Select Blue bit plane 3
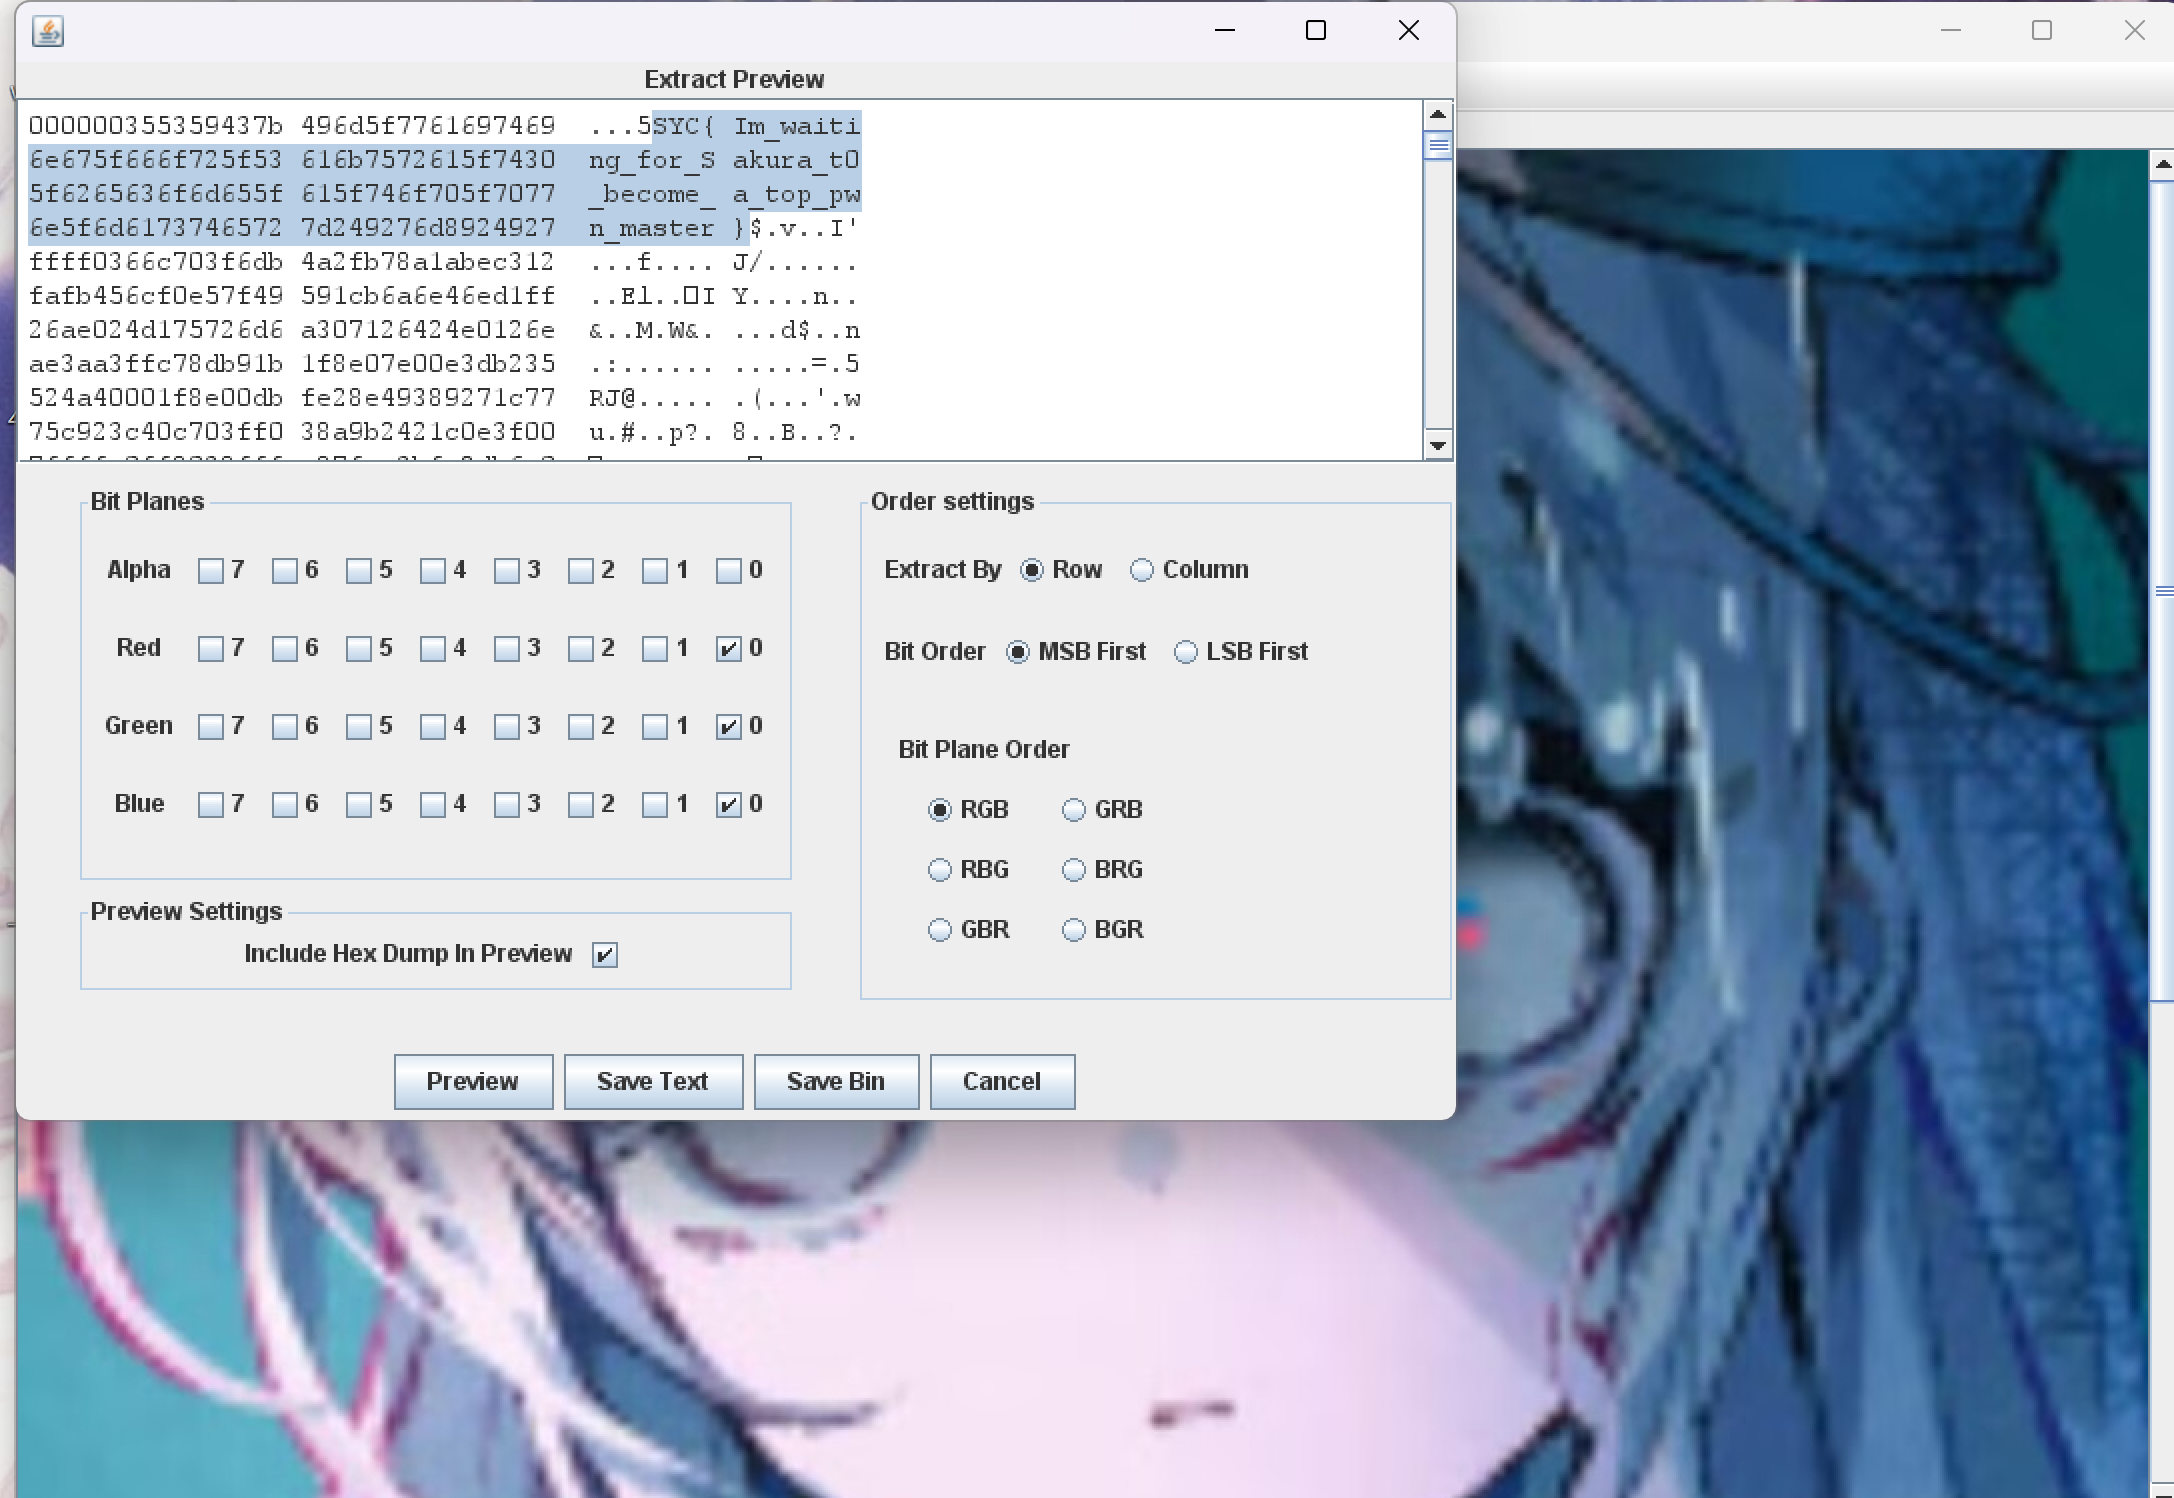 506,805
